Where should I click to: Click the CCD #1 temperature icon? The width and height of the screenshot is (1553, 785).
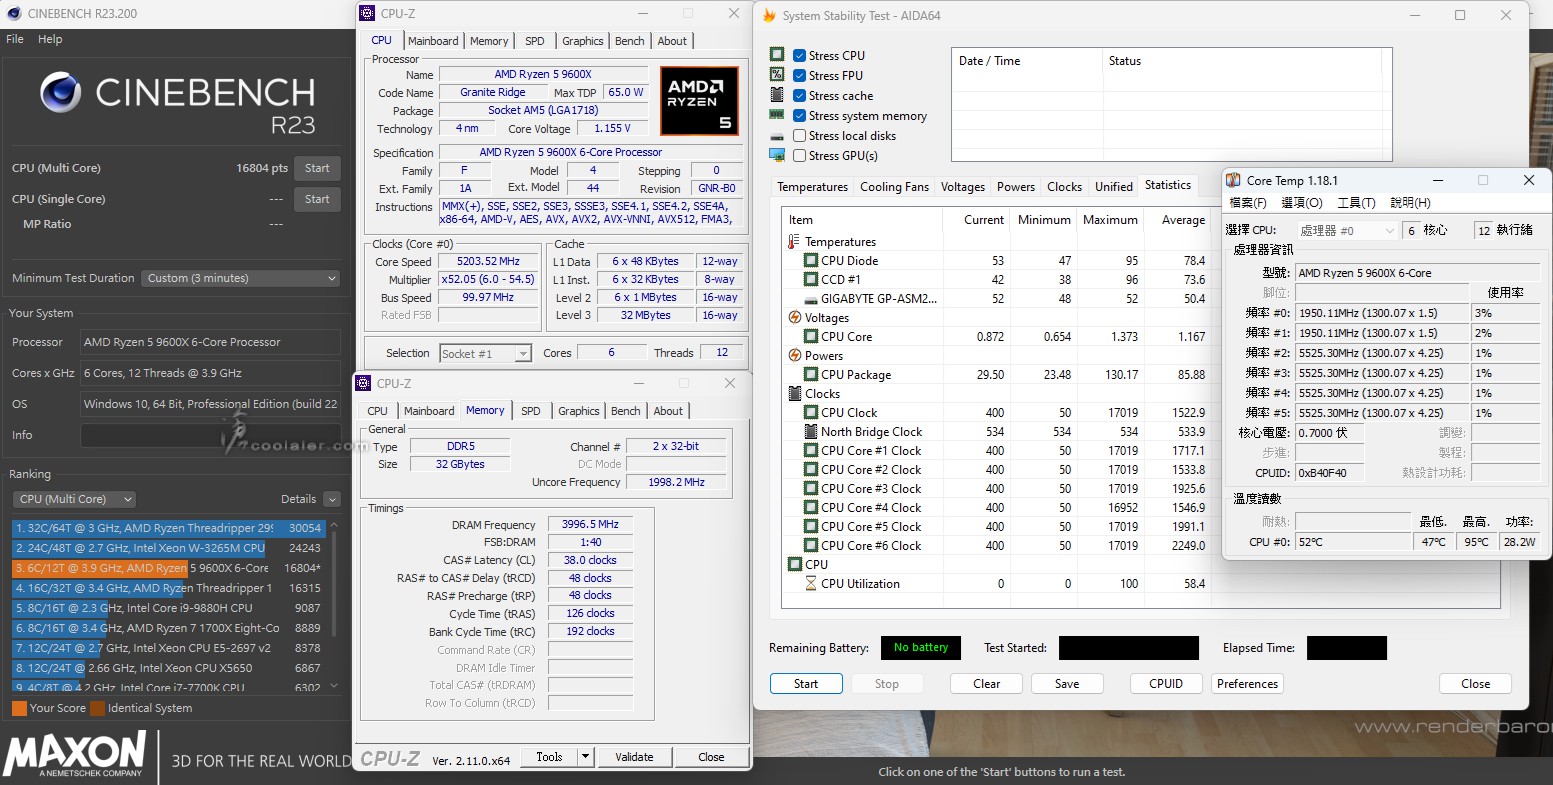811,280
